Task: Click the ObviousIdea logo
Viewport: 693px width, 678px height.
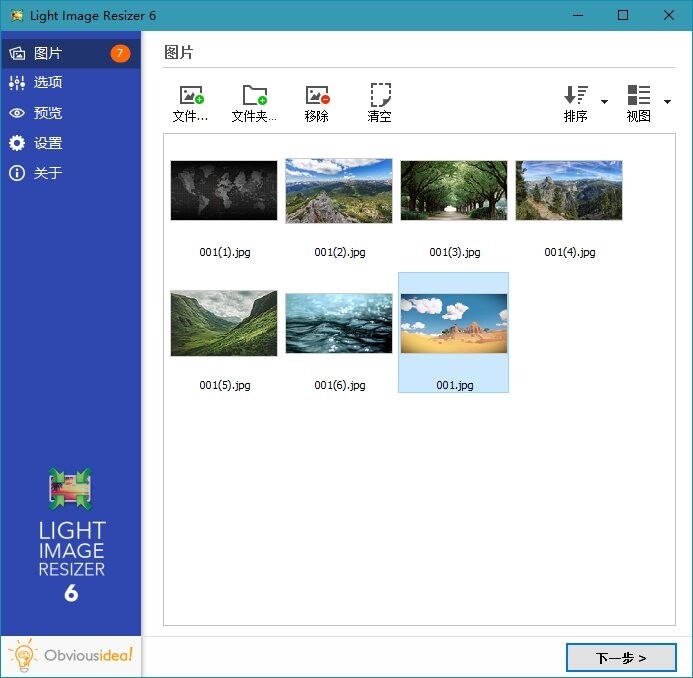Action: point(71,656)
